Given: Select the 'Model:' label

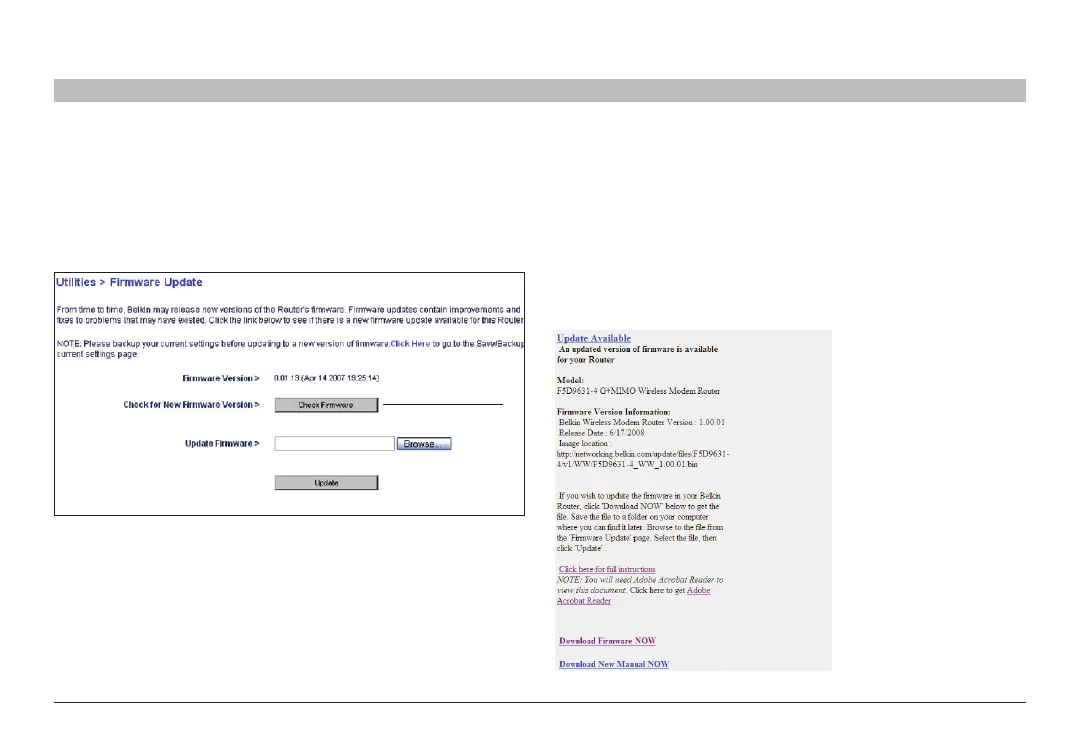Looking at the screenshot, I should point(570,380).
